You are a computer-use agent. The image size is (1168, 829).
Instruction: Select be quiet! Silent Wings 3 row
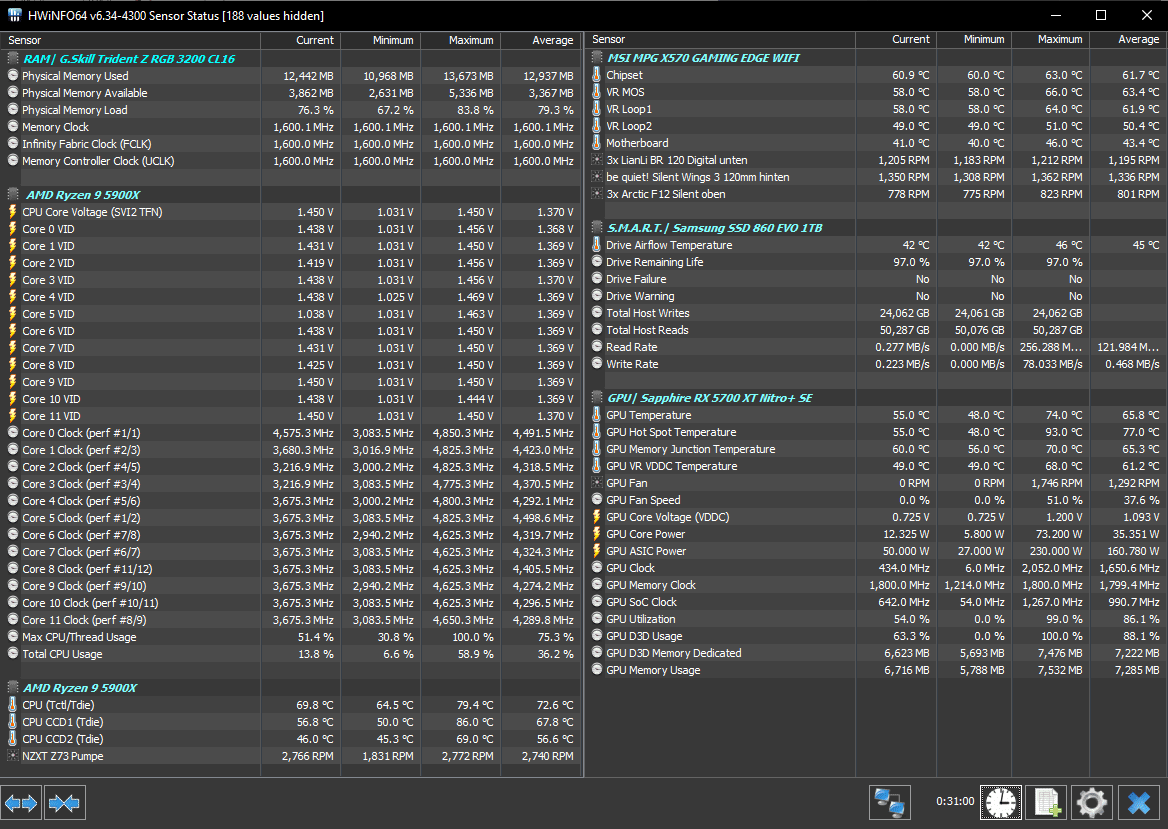[876, 177]
